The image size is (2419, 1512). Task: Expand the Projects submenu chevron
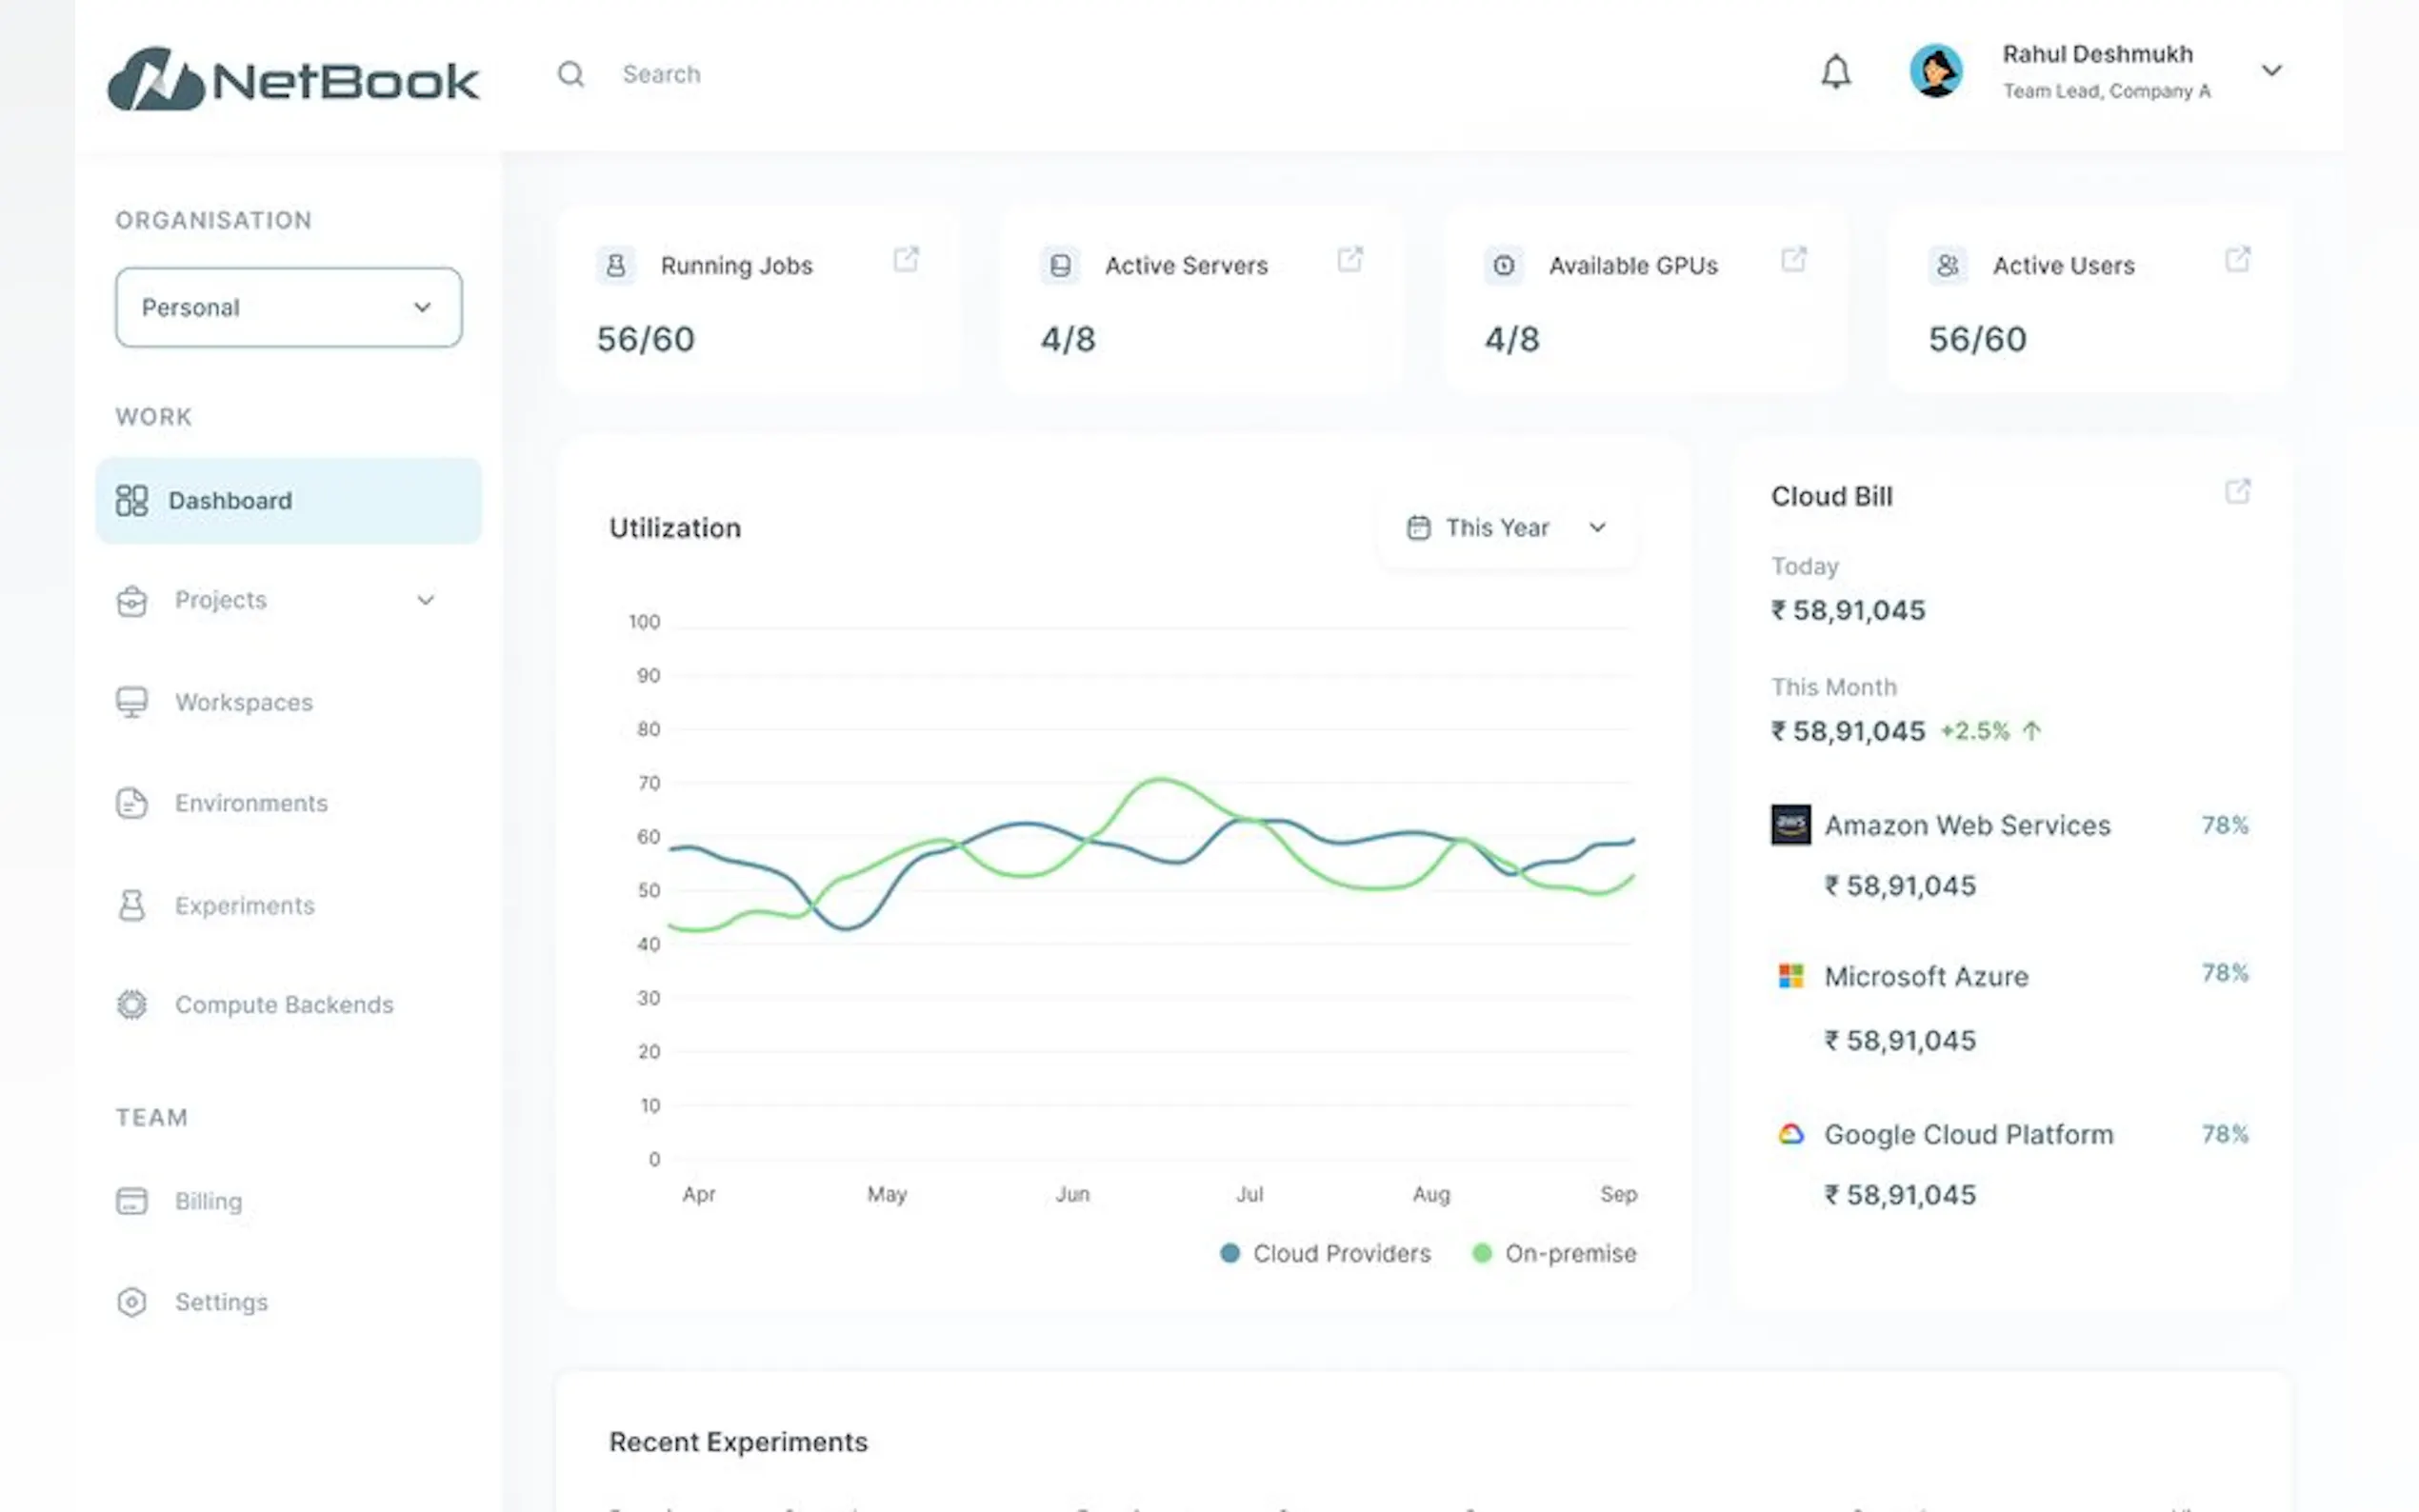426,600
